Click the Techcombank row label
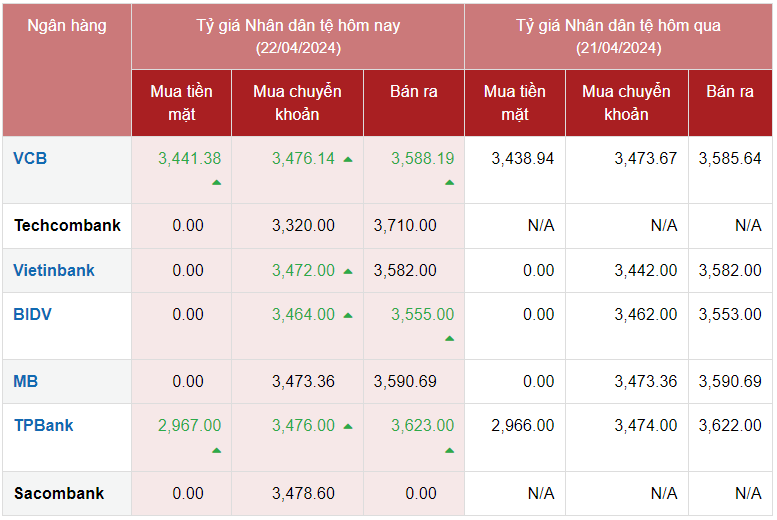The width and height of the screenshot is (777, 520). [67, 225]
